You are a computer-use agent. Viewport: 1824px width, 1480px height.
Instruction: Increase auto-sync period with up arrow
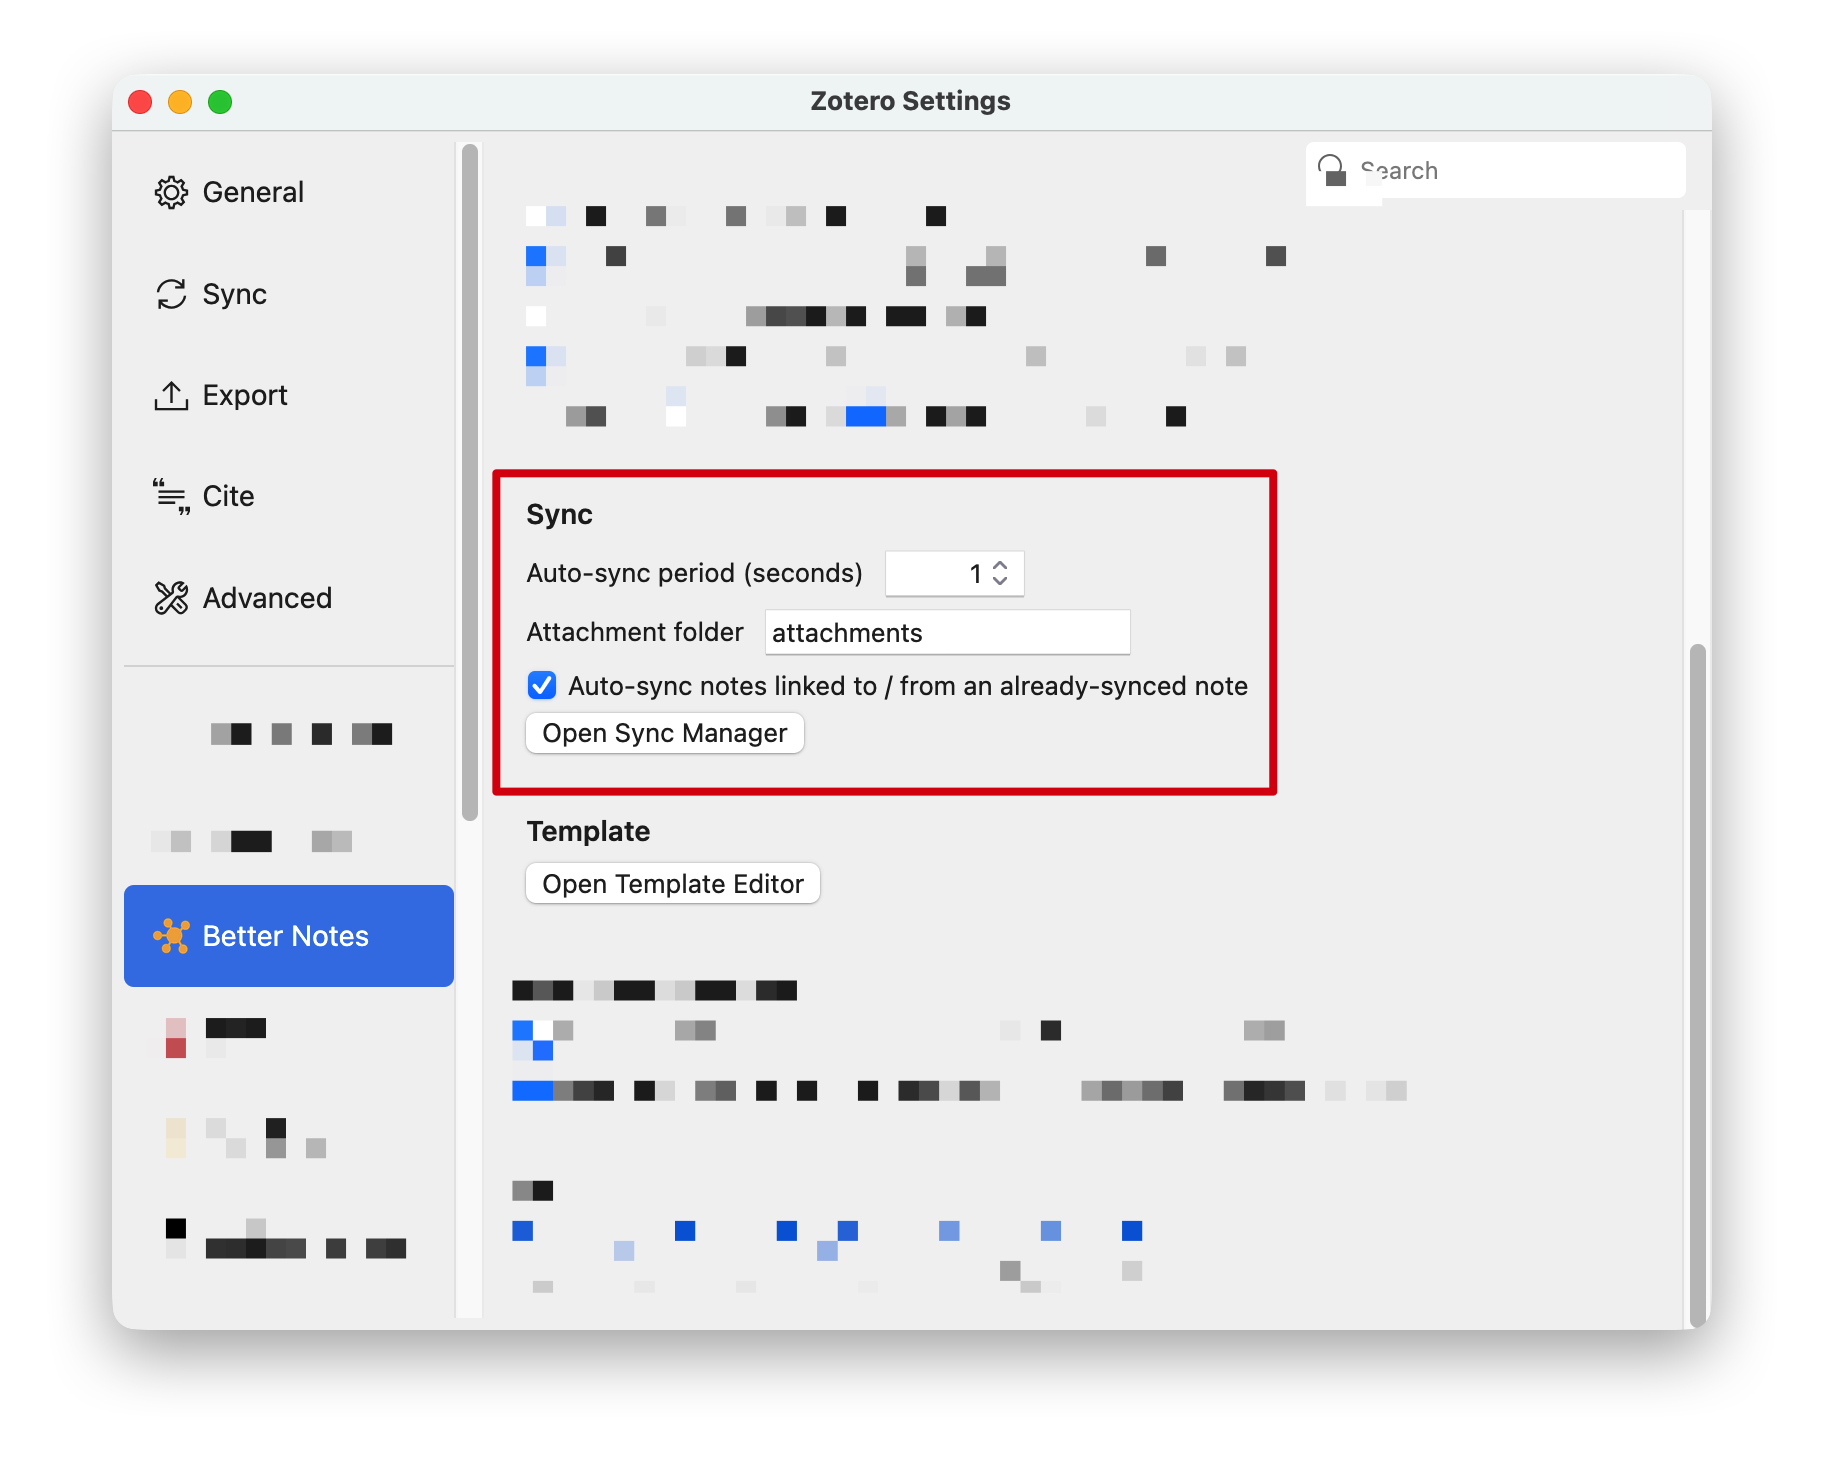[1000, 565]
